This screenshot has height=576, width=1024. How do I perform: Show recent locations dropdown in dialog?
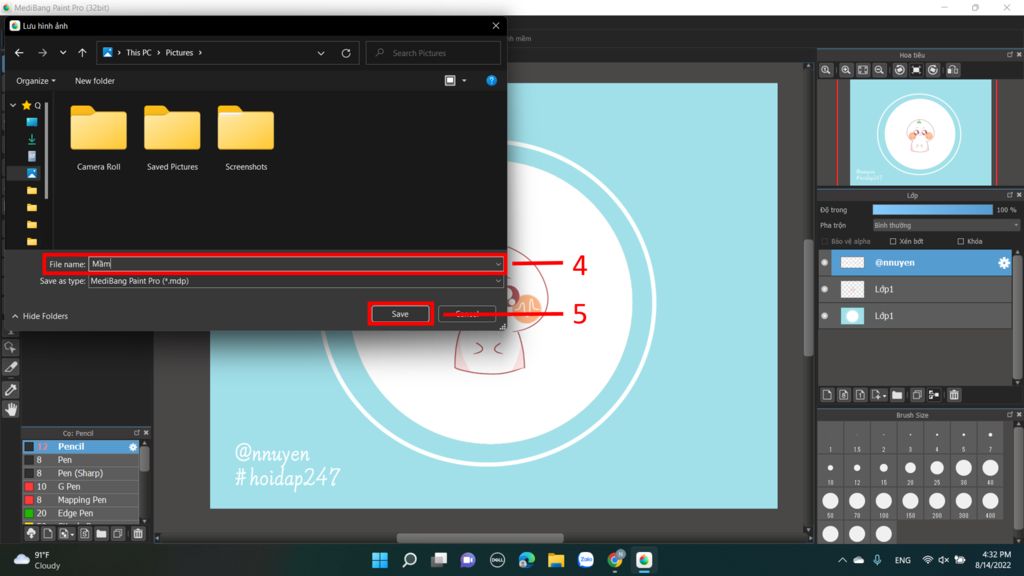(63, 53)
